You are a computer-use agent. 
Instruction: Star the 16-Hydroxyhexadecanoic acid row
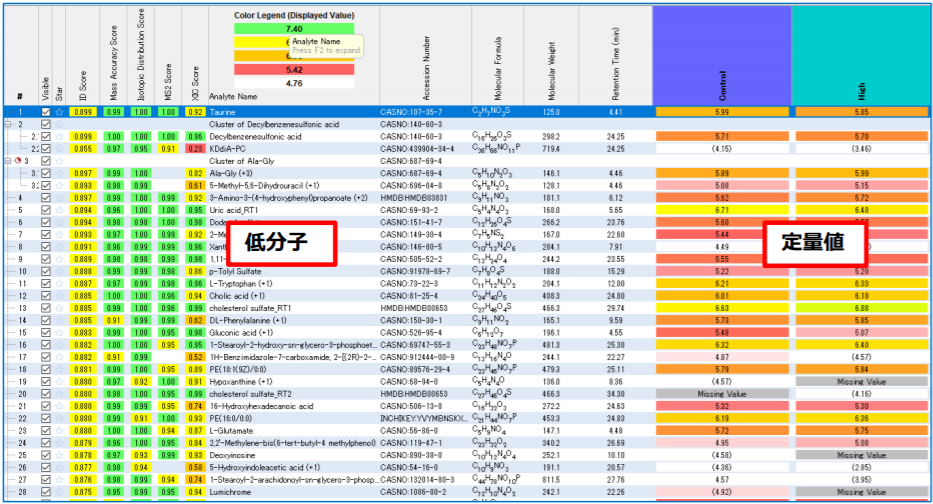[x=59, y=406]
